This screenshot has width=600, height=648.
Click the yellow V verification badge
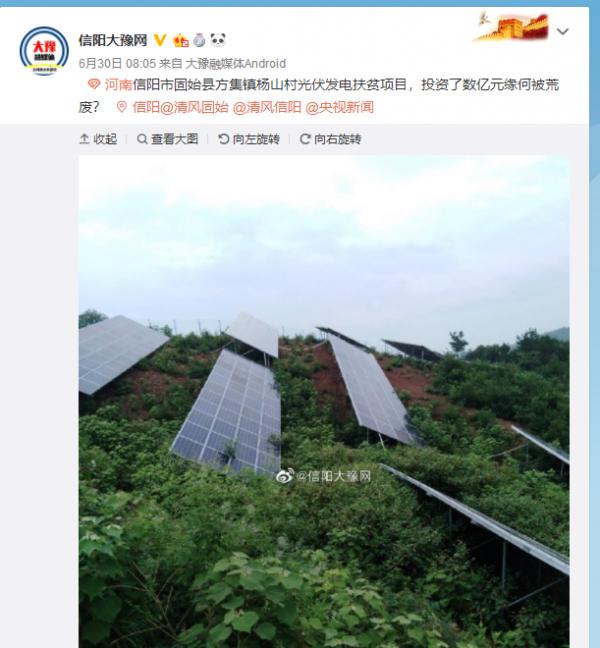click(x=160, y=40)
